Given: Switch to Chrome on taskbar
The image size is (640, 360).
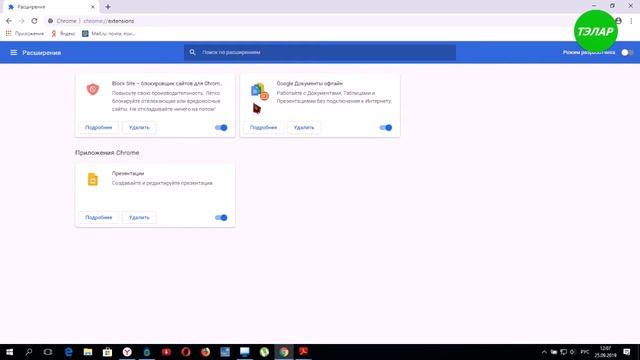Looking at the screenshot, I should coord(284,352).
